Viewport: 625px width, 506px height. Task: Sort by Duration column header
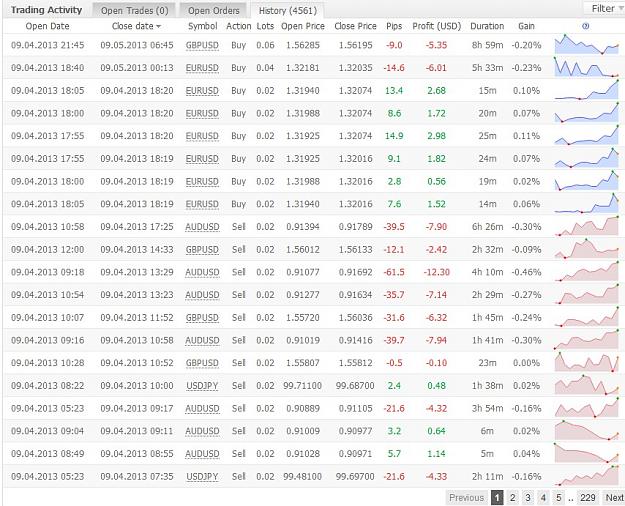[x=487, y=26]
